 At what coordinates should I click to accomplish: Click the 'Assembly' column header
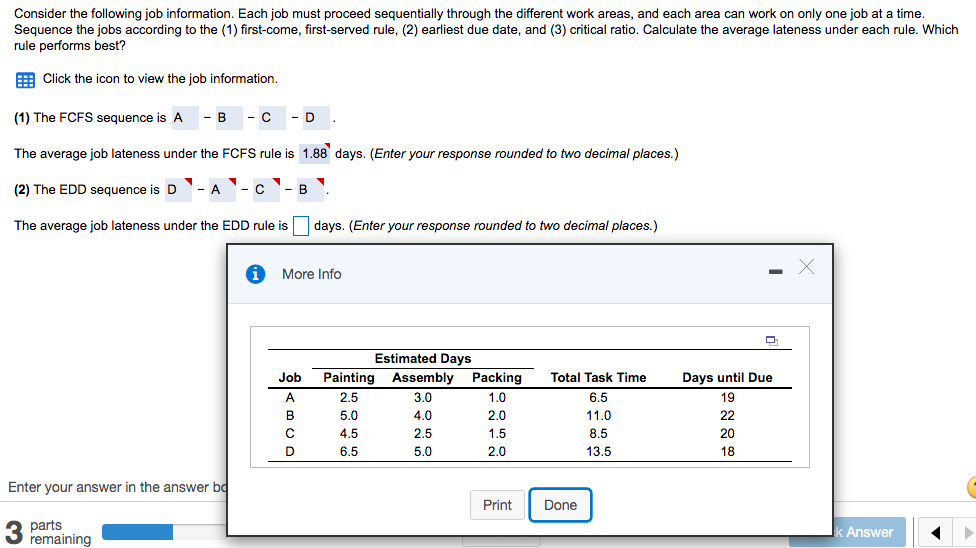click(423, 377)
